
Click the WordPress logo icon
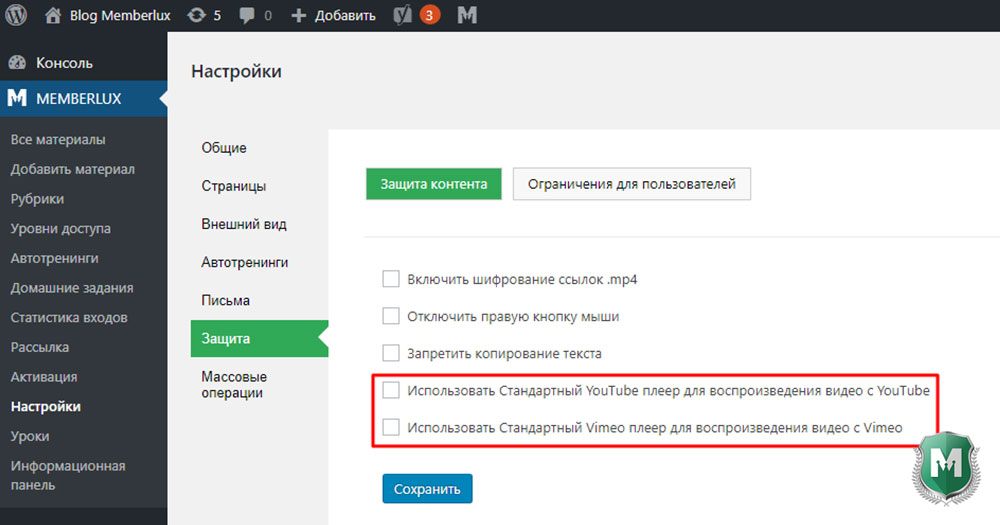16,15
